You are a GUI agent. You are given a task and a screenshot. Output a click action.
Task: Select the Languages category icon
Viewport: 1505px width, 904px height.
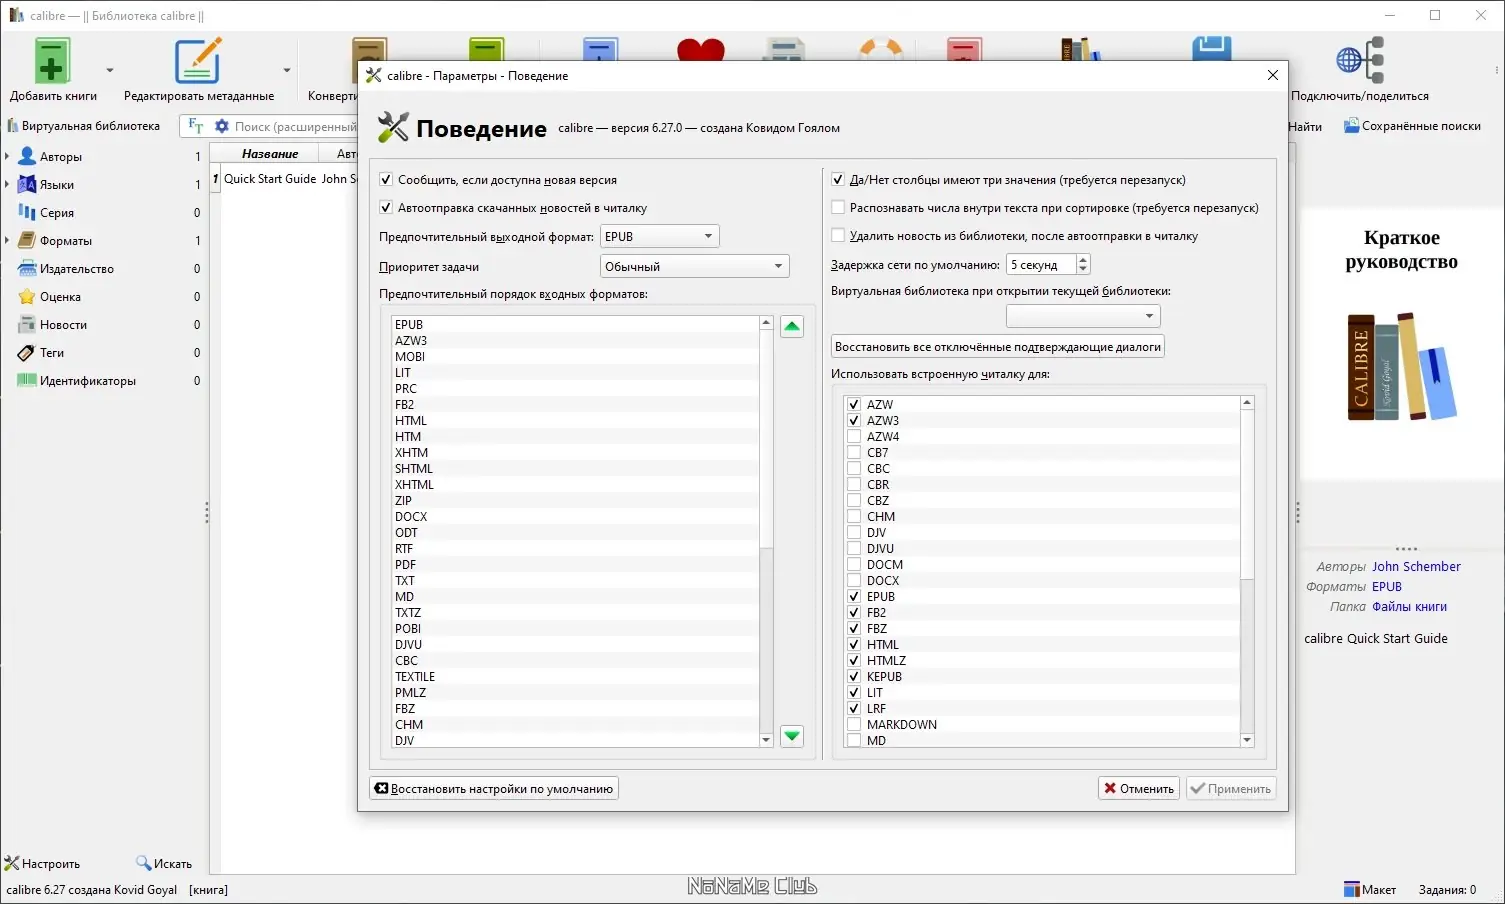tap(27, 185)
